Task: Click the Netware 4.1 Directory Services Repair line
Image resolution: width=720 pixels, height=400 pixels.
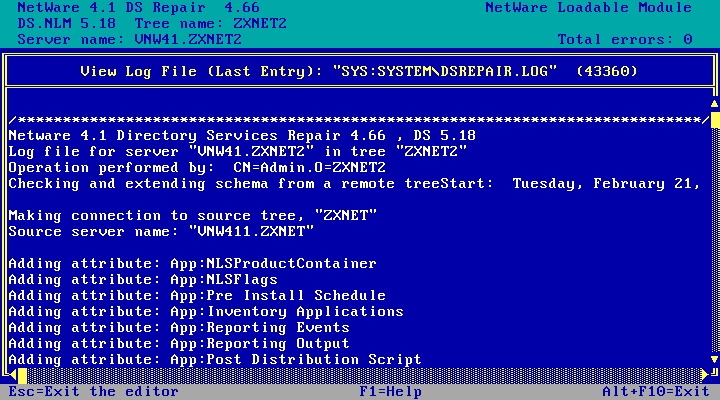Action: click(x=242, y=135)
